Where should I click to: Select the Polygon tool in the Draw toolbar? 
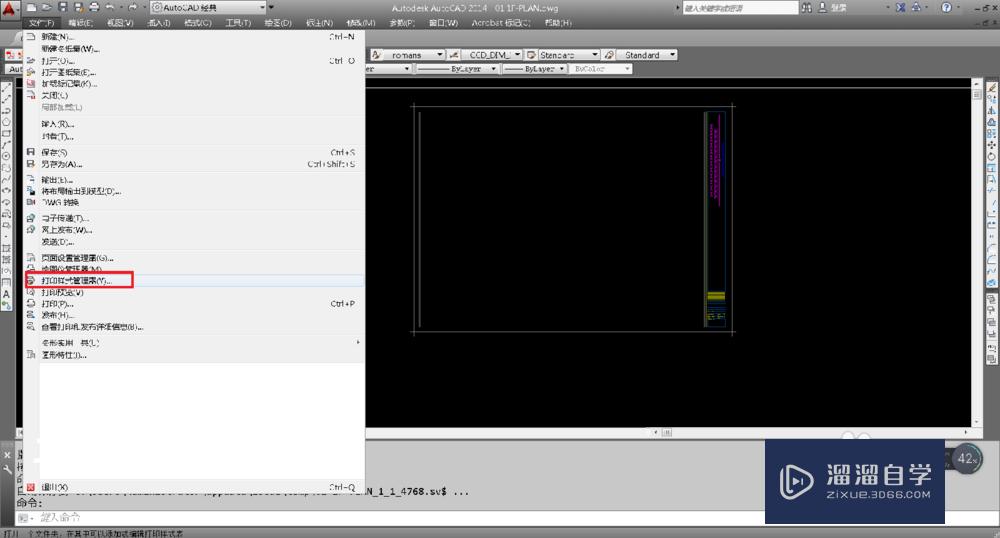click(6, 122)
